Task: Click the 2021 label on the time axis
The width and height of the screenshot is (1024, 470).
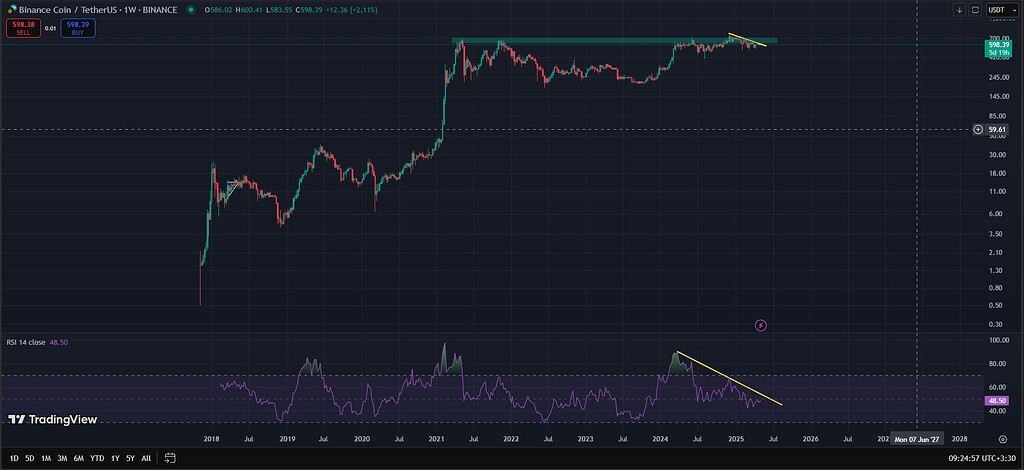Action: click(x=436, y=439)
